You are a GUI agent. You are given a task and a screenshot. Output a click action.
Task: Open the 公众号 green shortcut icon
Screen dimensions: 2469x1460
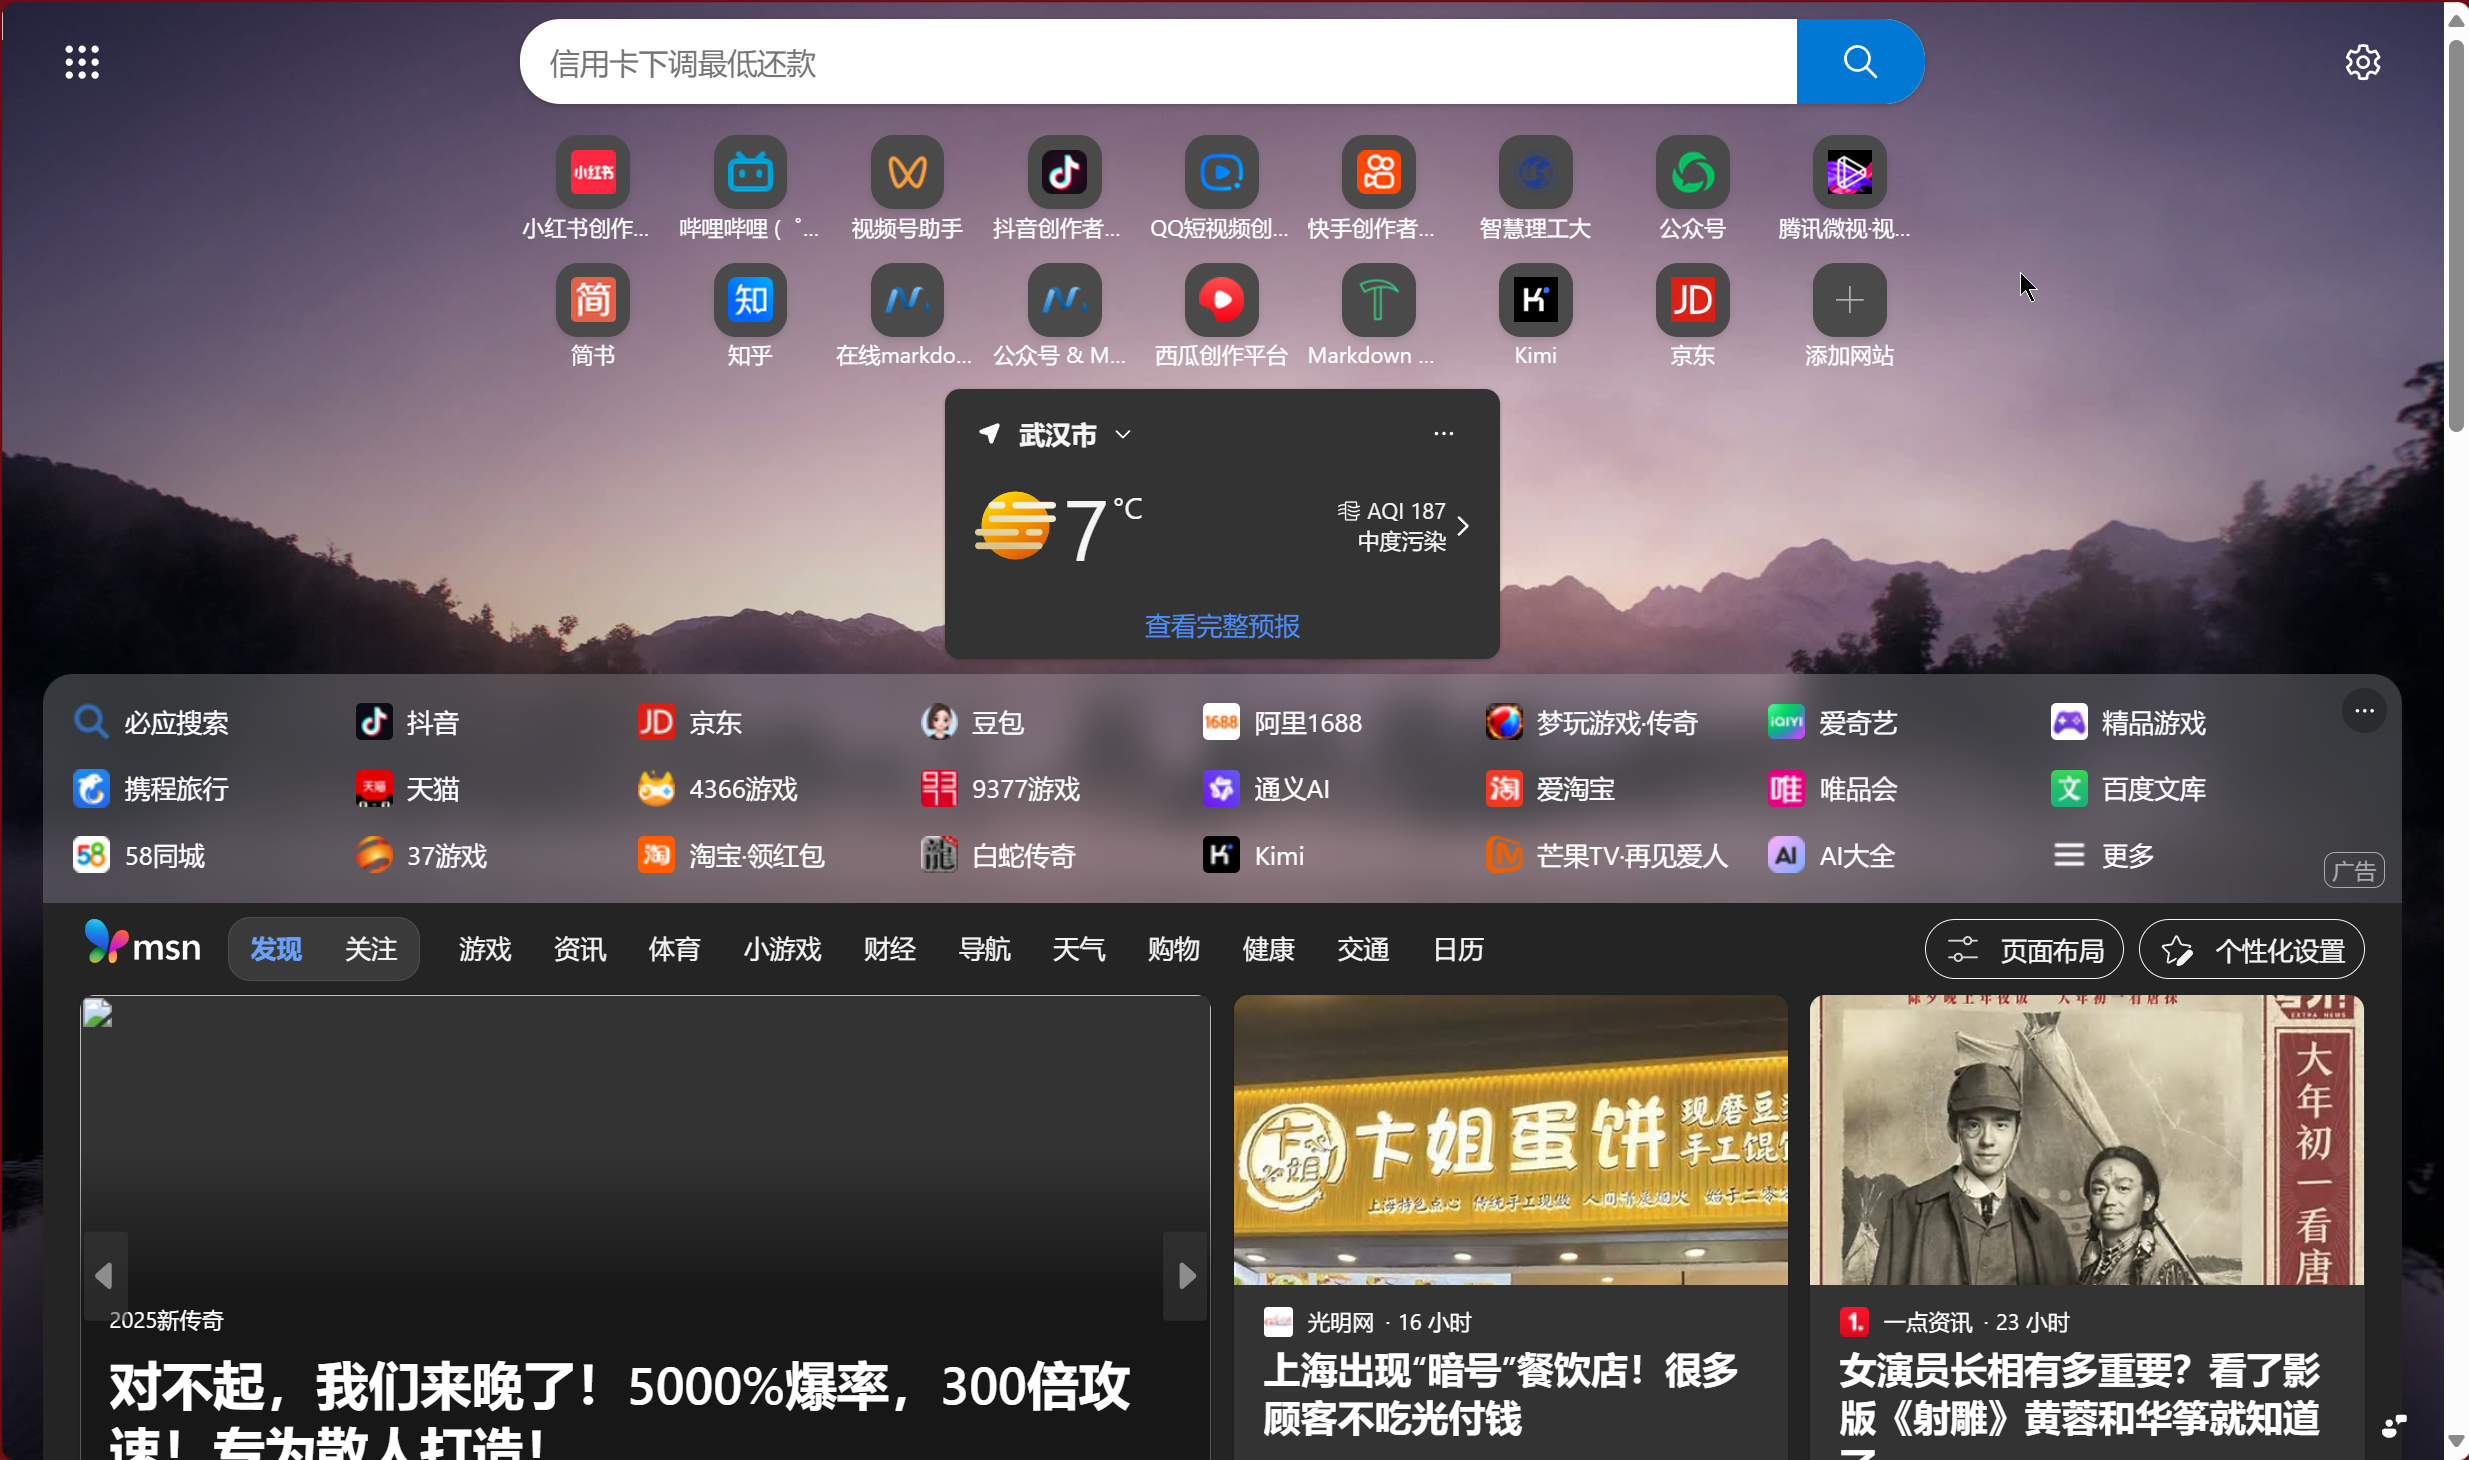pos(1692,172)
